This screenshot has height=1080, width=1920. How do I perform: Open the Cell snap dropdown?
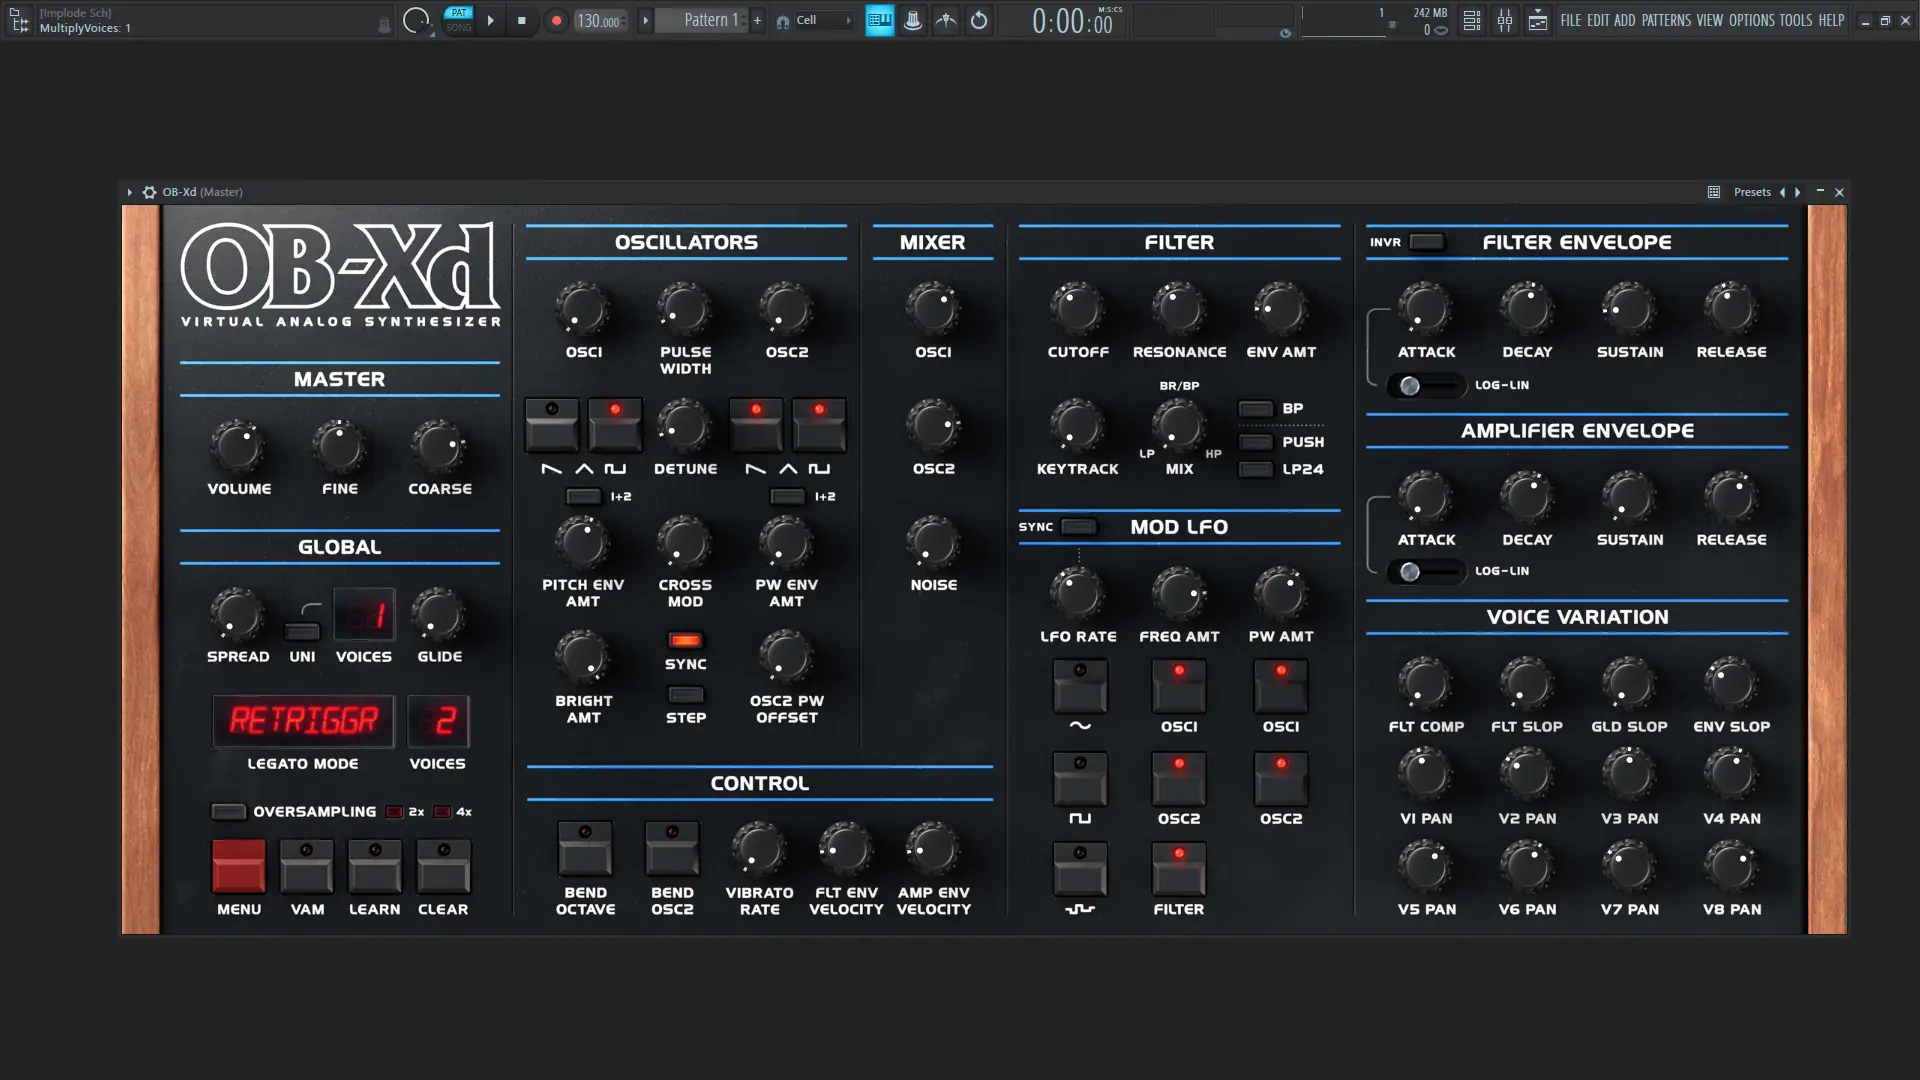[x=820, y=20]
